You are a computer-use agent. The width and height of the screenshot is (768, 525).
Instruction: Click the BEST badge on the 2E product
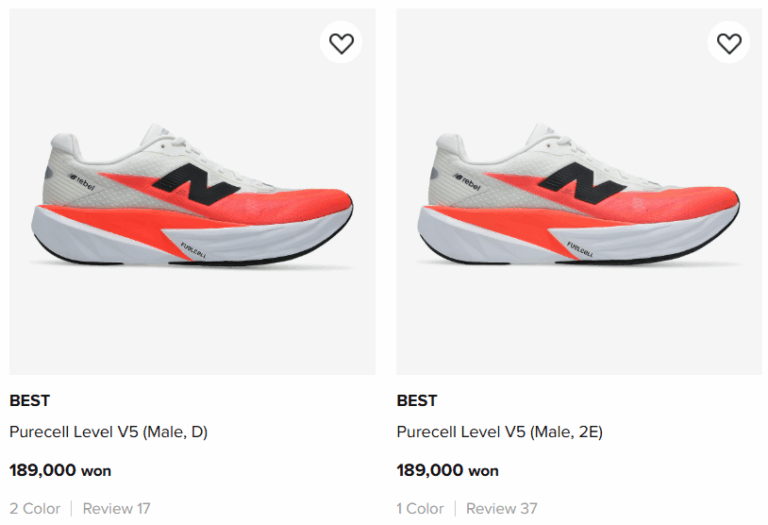click(x=417, y=400)
